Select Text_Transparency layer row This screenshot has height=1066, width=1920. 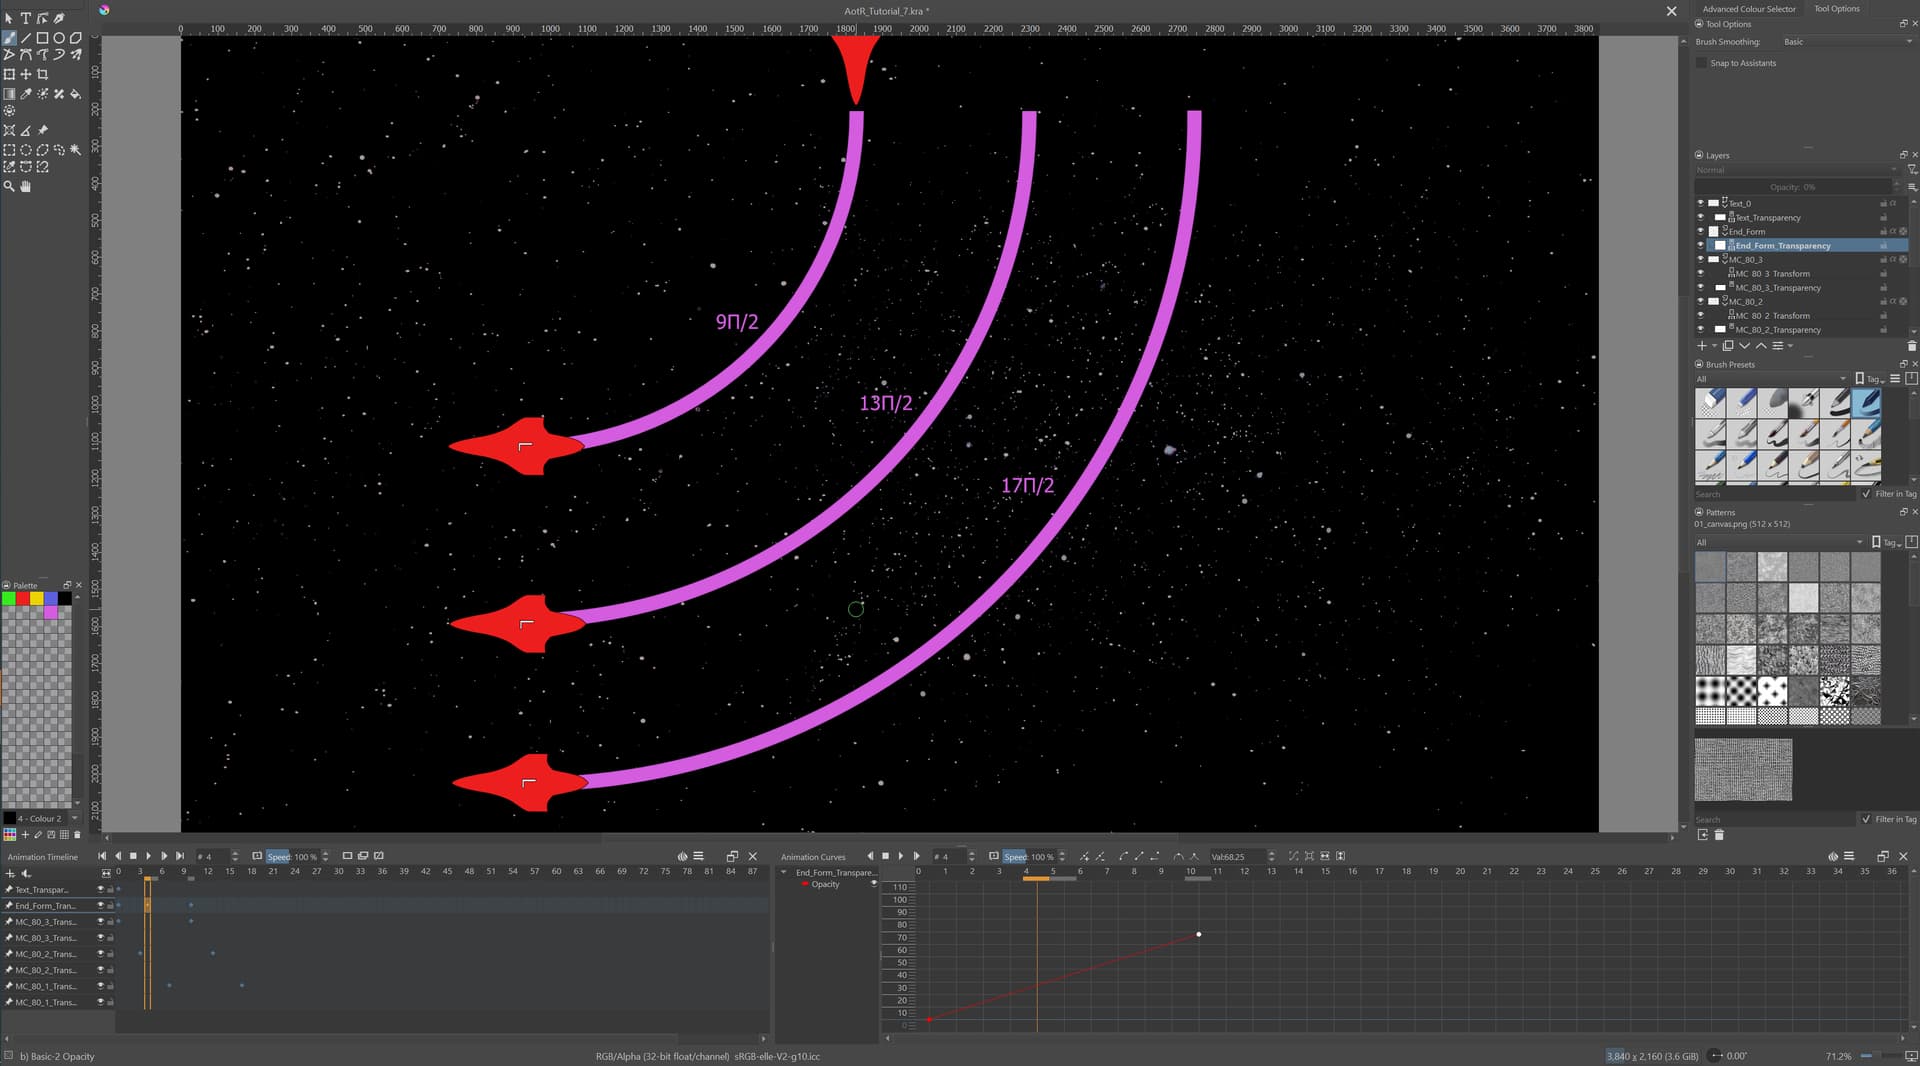[1807, 217]
